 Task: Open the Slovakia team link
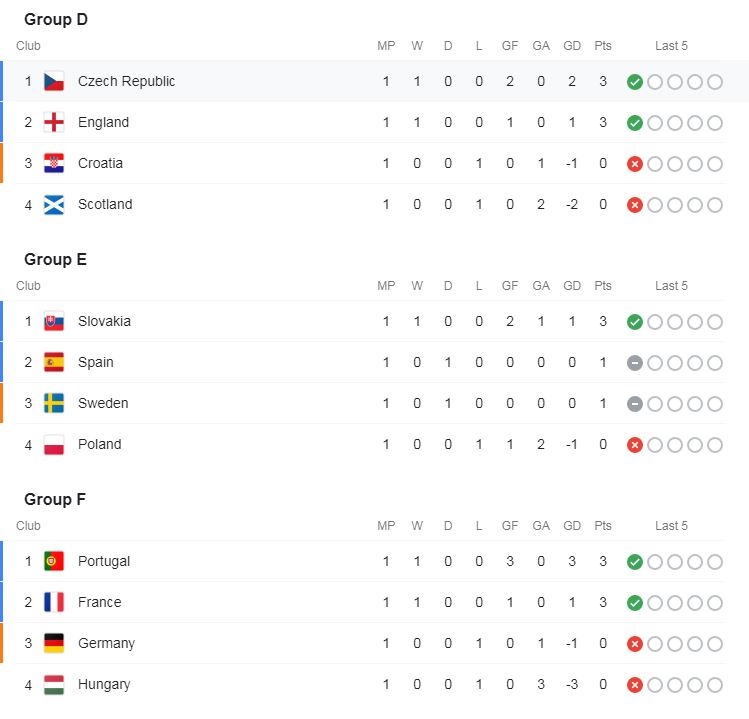click(x=104, y=321)
